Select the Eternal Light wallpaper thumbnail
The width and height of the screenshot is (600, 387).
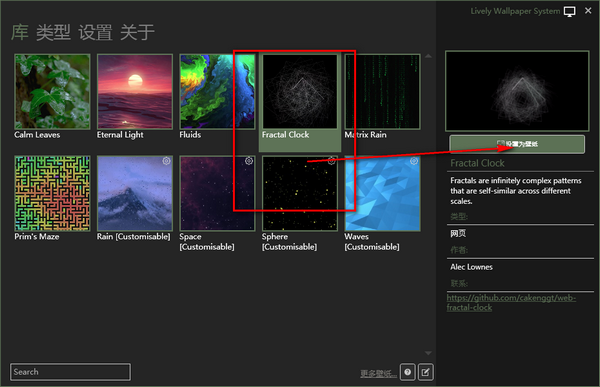pyautogui.click(x=135, y=91)
